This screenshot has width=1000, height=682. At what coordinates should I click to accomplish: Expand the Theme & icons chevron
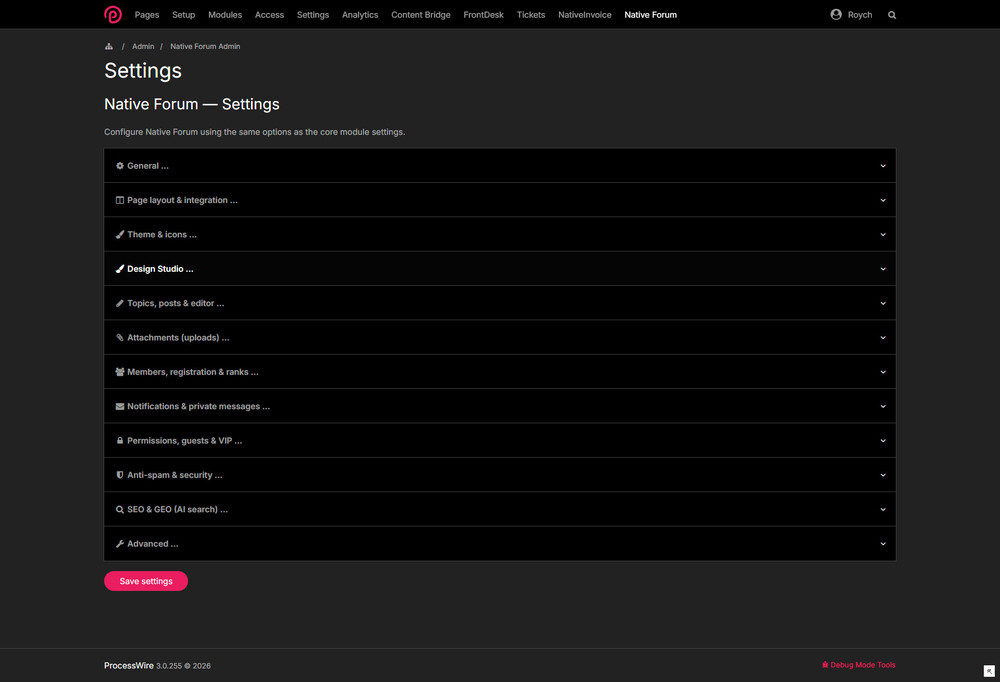(x=883, y=235)
